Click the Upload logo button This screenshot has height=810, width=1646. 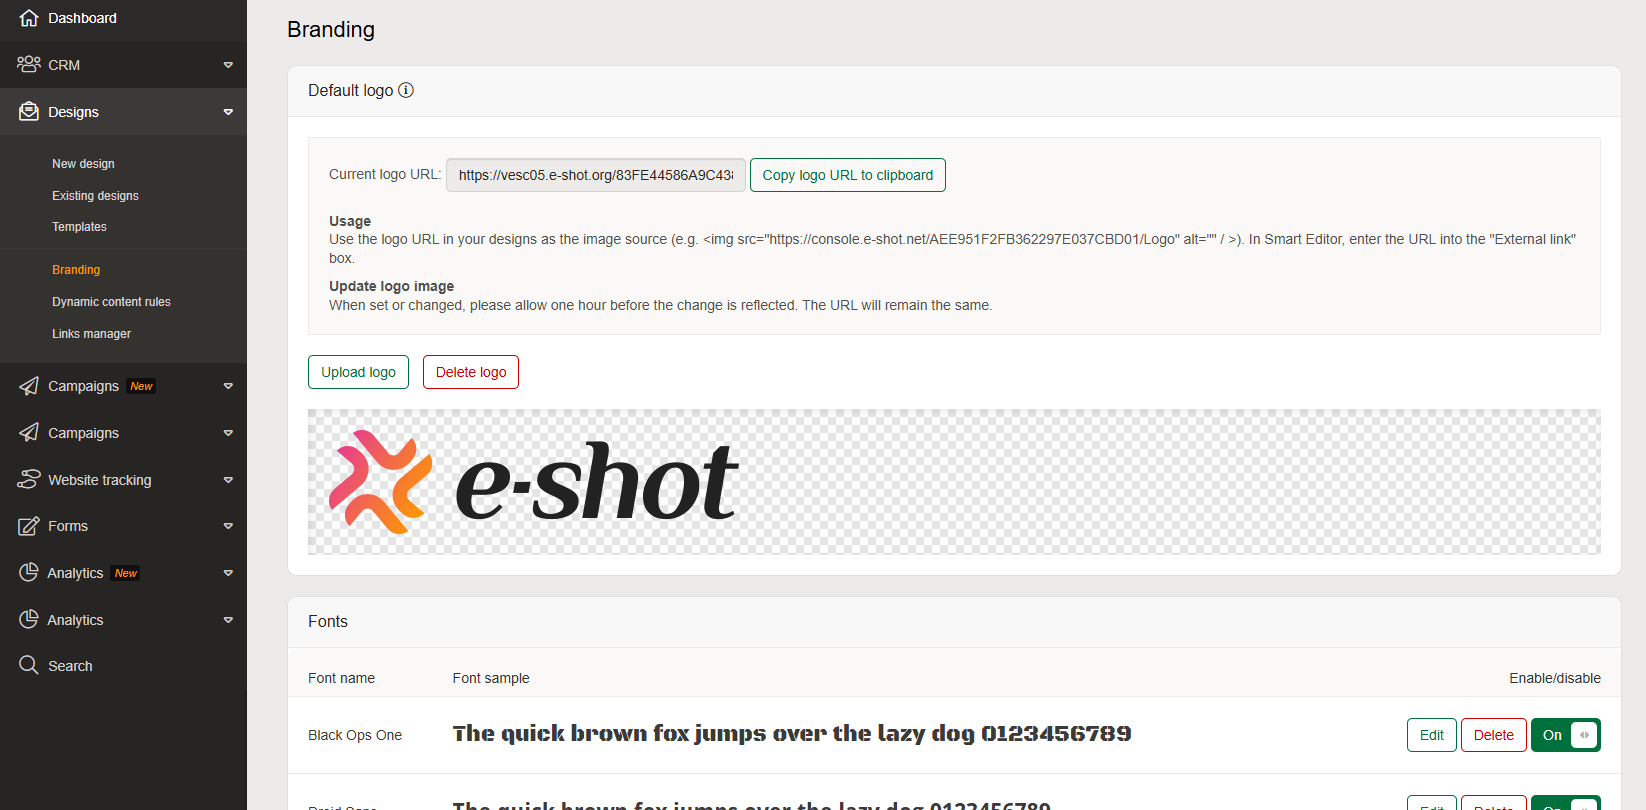coord(358,372)
